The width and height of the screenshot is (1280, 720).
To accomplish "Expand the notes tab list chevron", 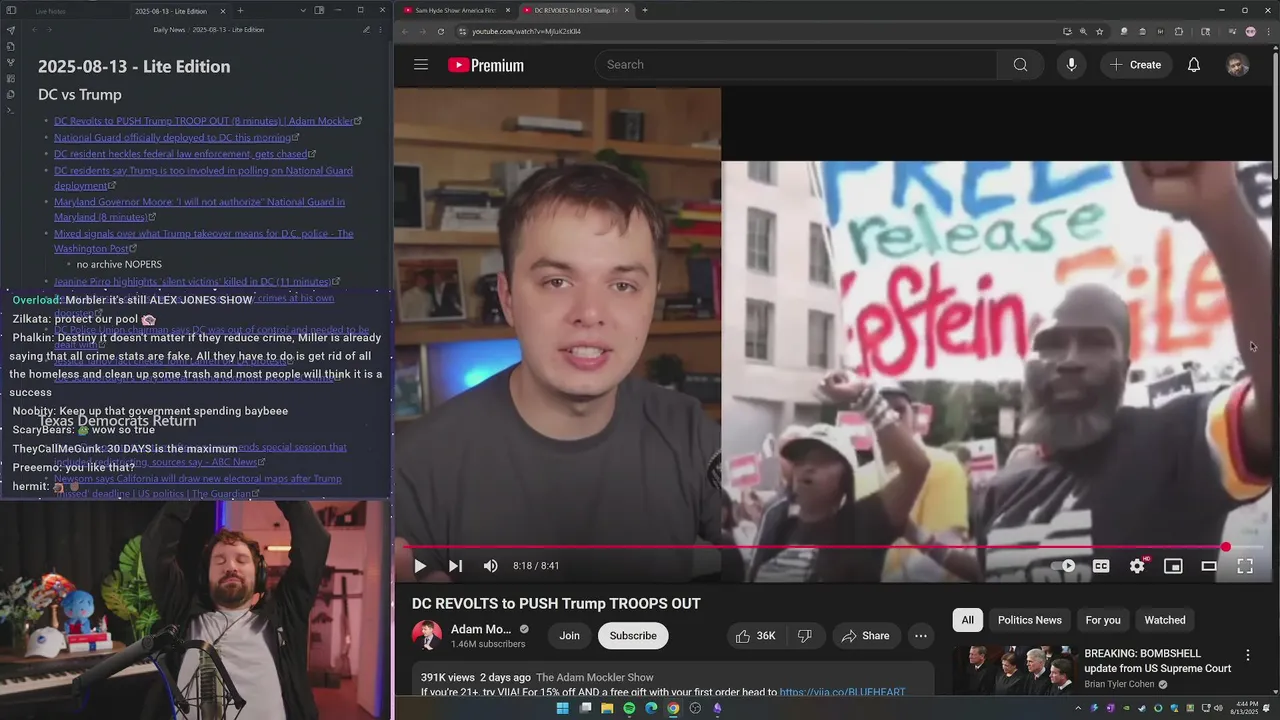I will (304, 10).
